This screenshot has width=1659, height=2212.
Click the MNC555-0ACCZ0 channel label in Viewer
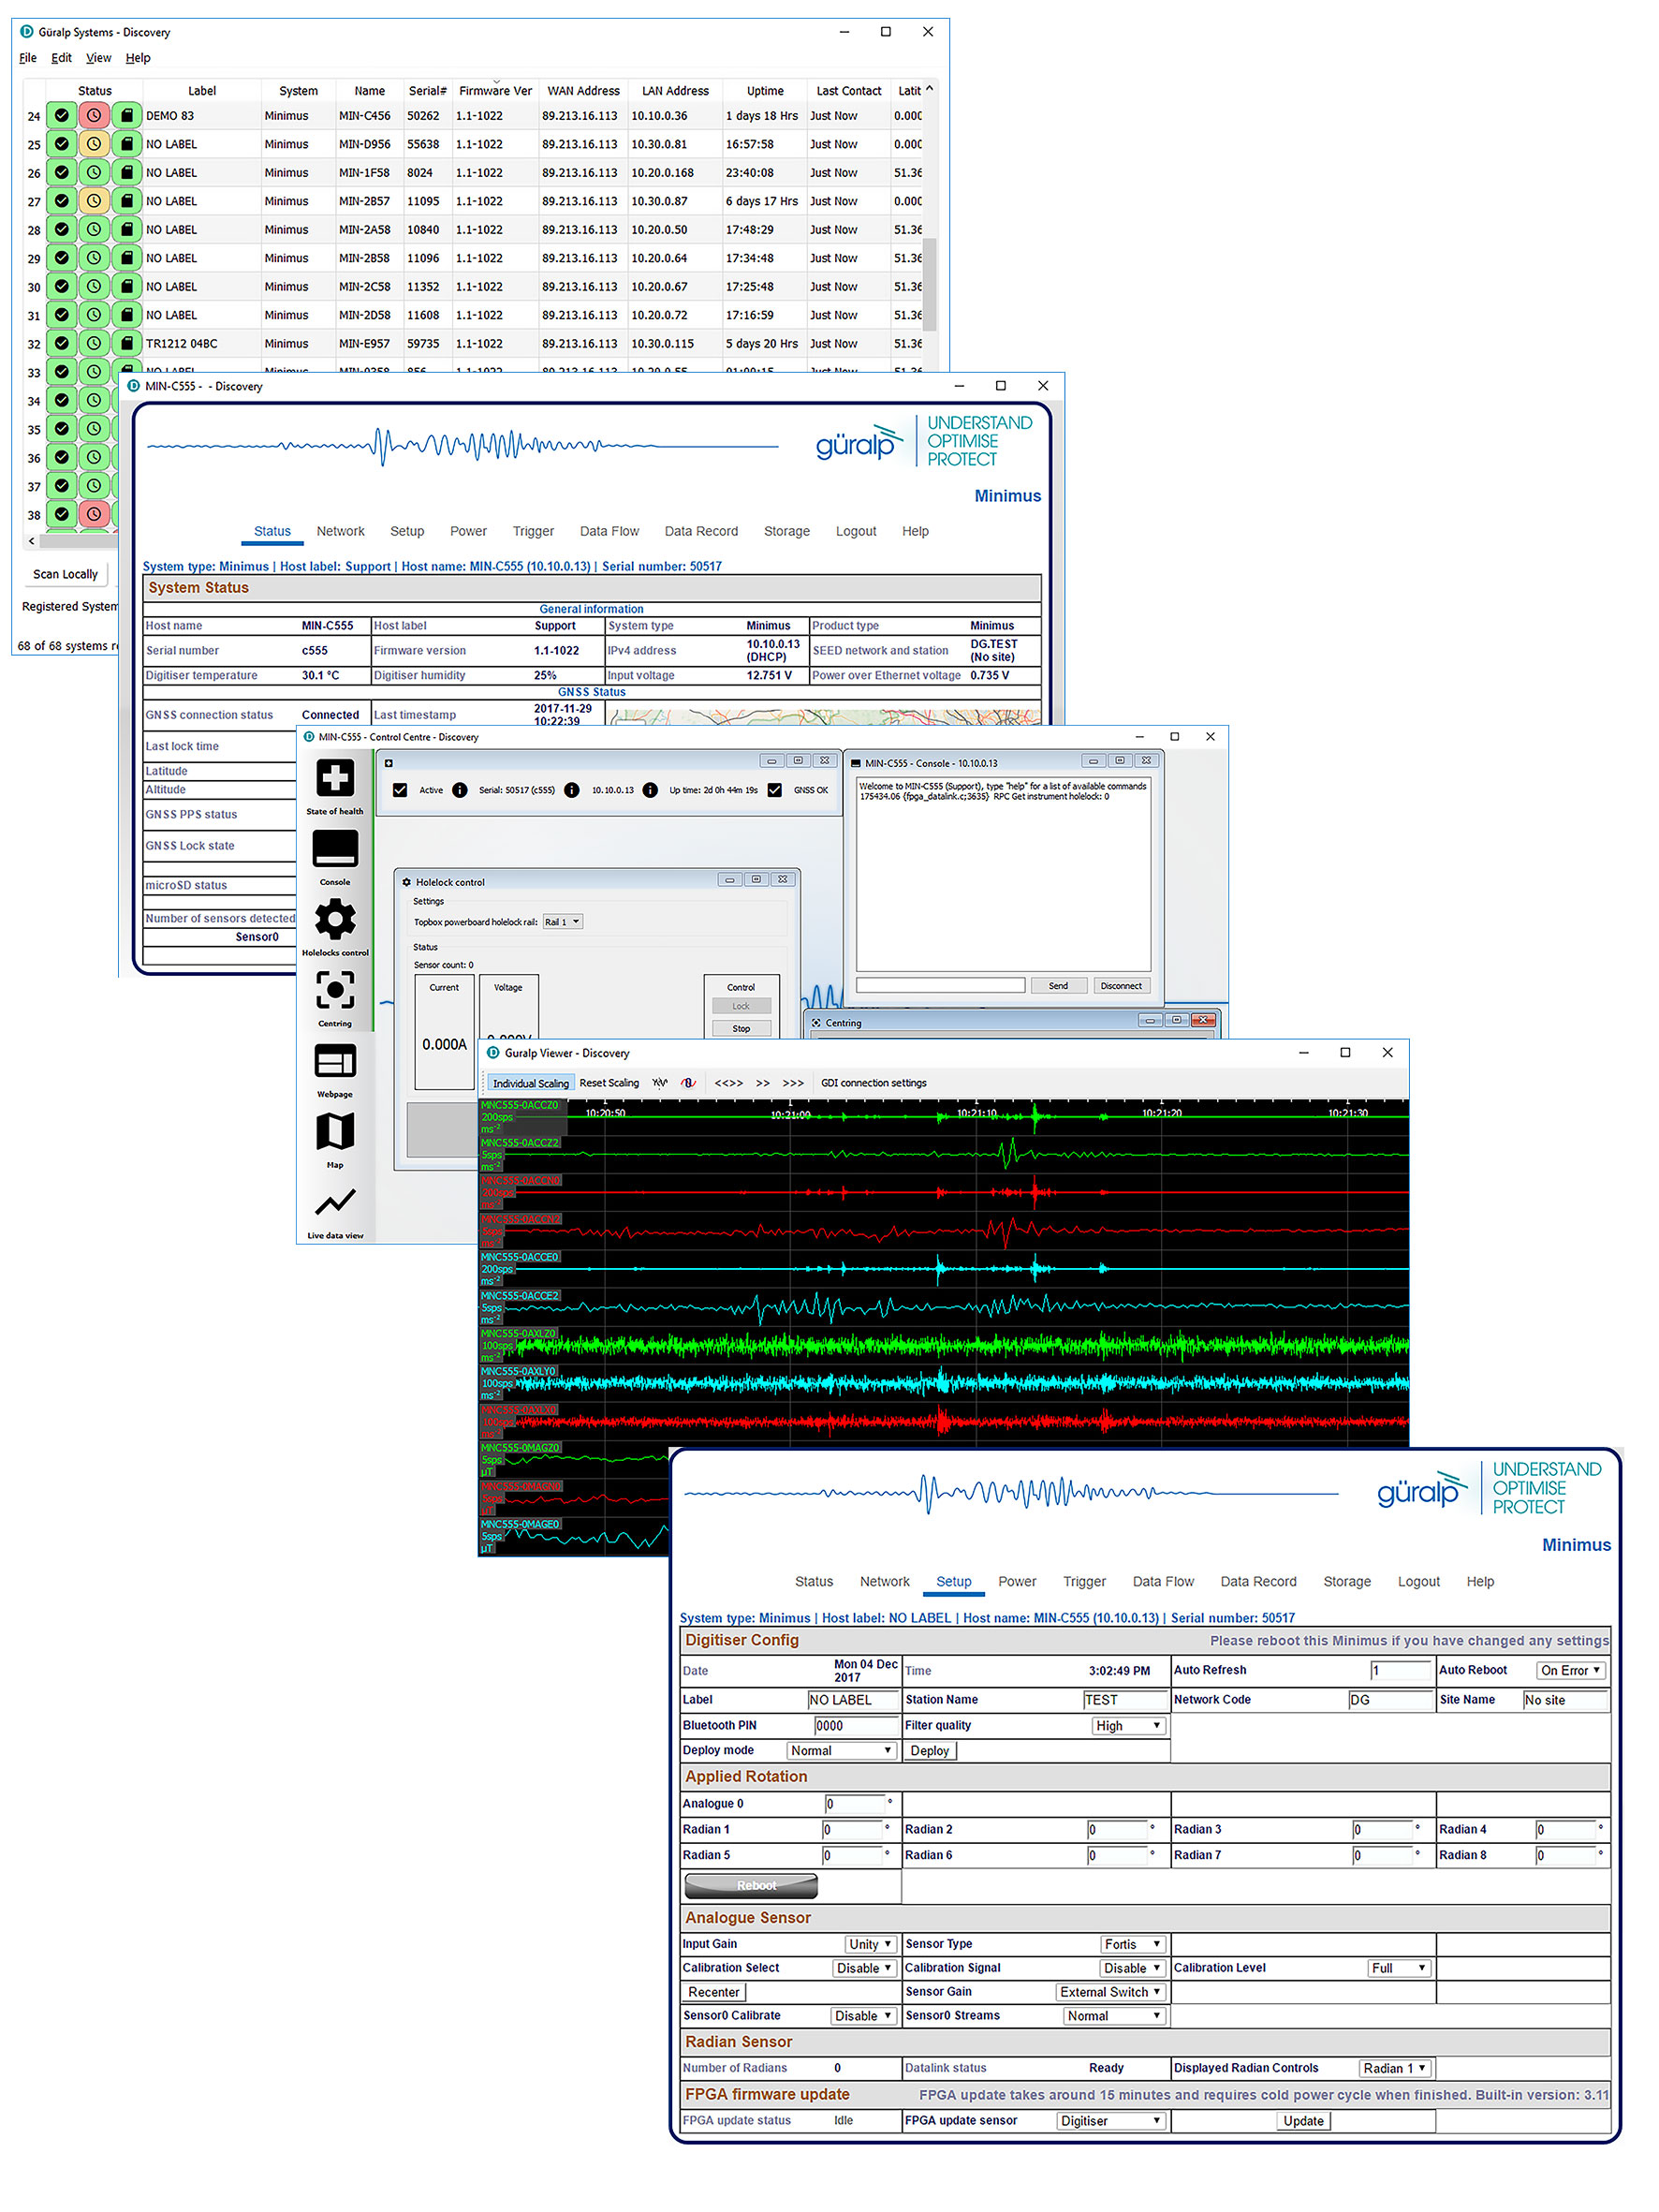click(x=520, y=1106)
